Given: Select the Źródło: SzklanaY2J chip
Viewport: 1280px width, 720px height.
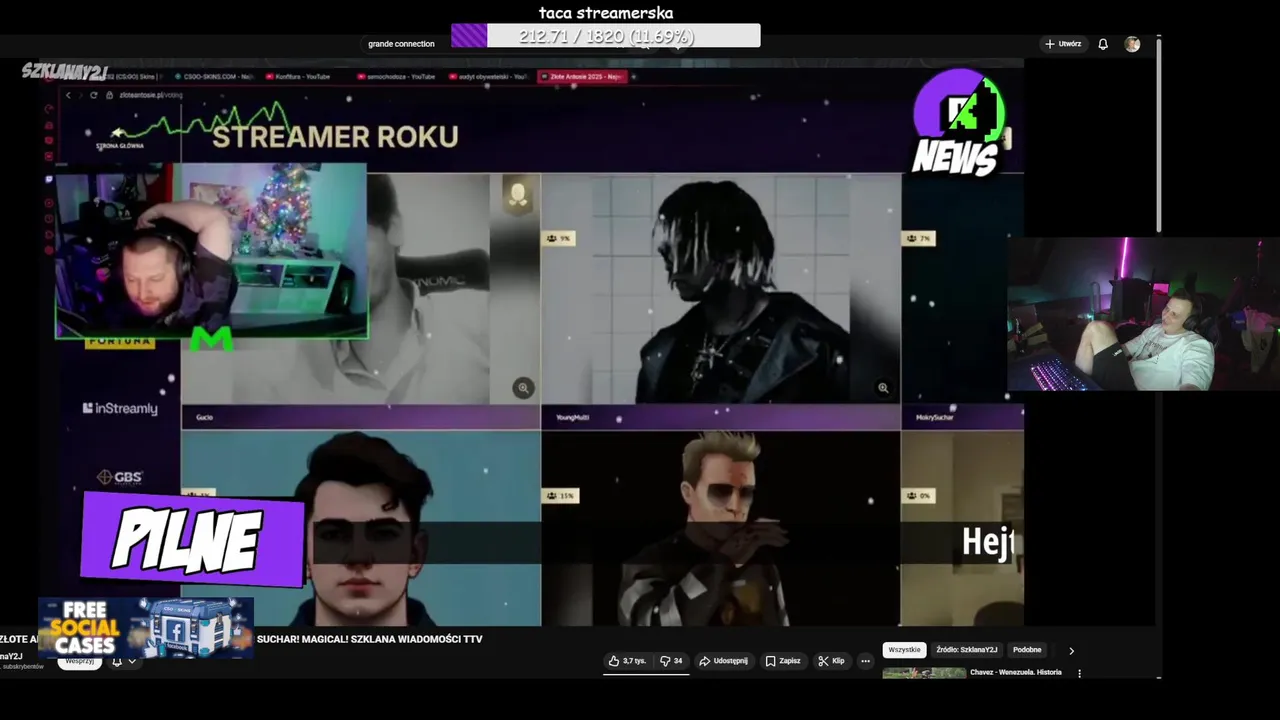Looking at the screenshot, I should (x=966, y=650).
